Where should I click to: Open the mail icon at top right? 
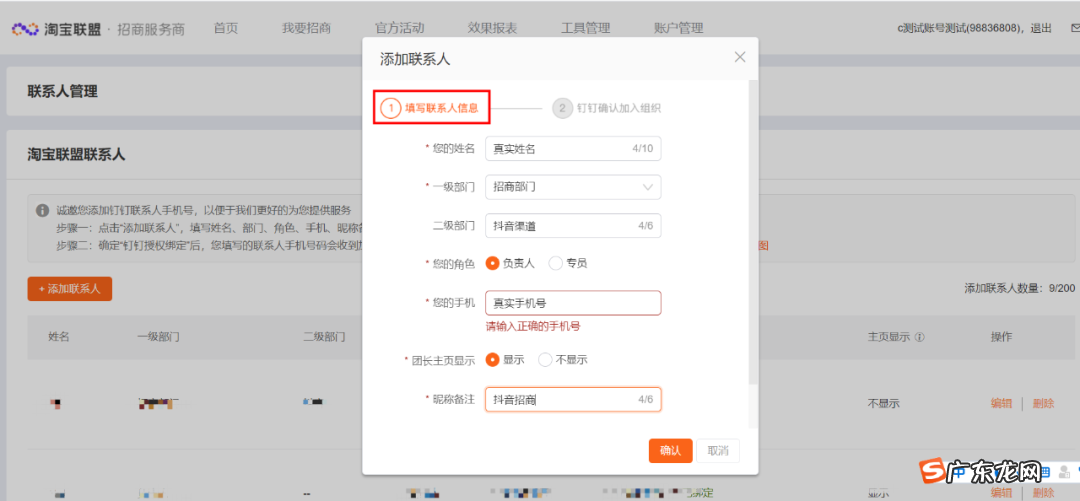(1074, 28)
